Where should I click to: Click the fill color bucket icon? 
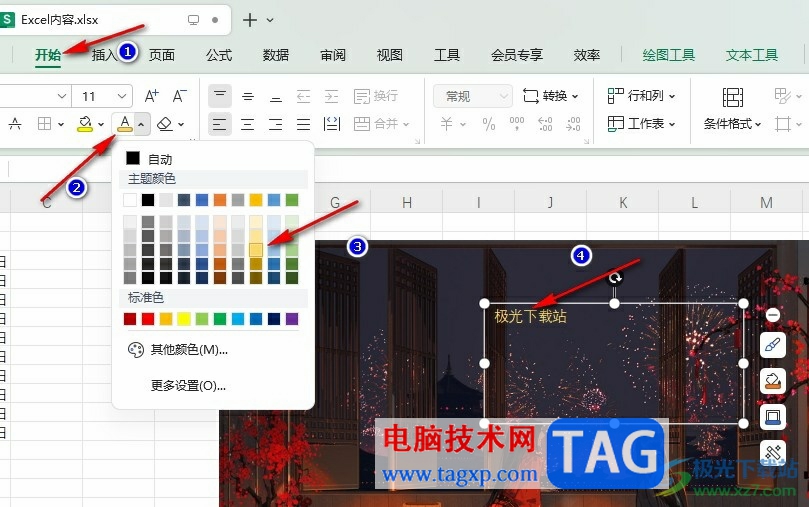[x=85, y=124]
